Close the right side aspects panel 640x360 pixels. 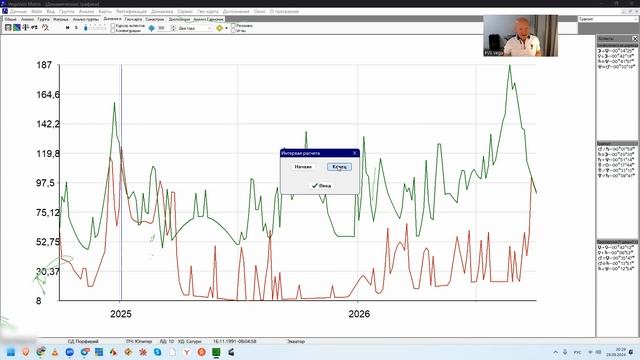coord(634,38)
